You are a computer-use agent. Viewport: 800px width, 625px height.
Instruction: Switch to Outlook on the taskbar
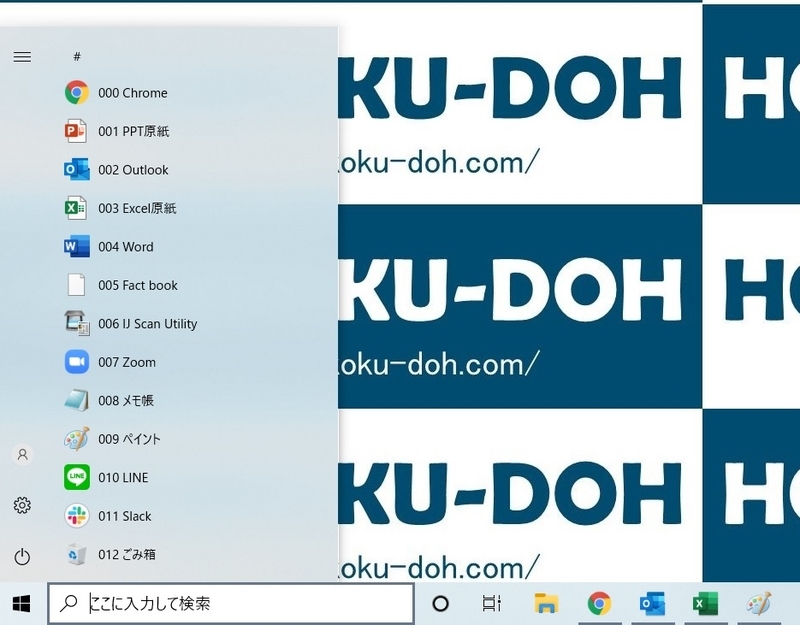653,604
